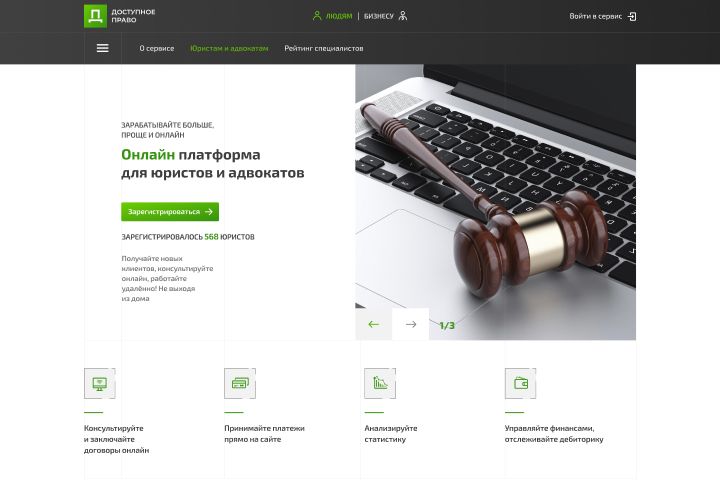This screenshot has width=720, height=480.
Task: Switch to Бизнесу audience toggle
Action: tap(379, 16)
